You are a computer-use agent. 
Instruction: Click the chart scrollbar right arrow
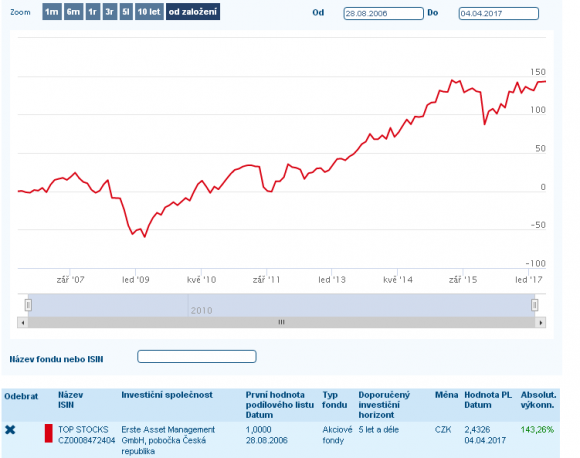pyautogui.click(x=541, y=323)
